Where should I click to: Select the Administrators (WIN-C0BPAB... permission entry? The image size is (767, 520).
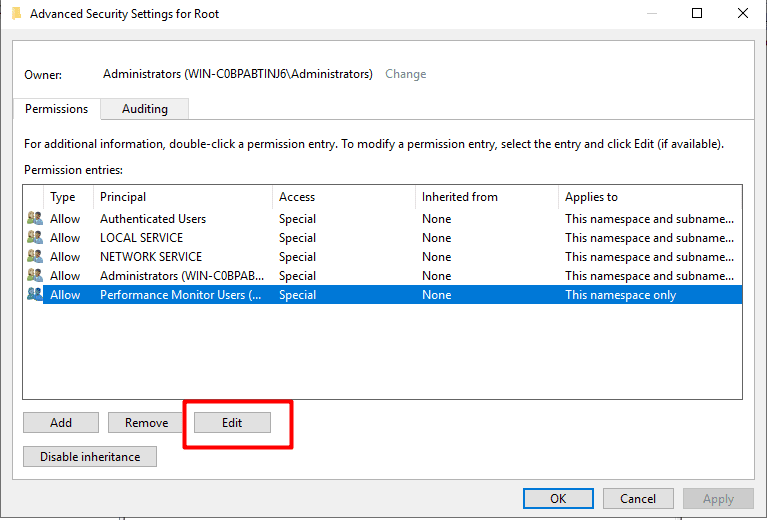[383, 276]
